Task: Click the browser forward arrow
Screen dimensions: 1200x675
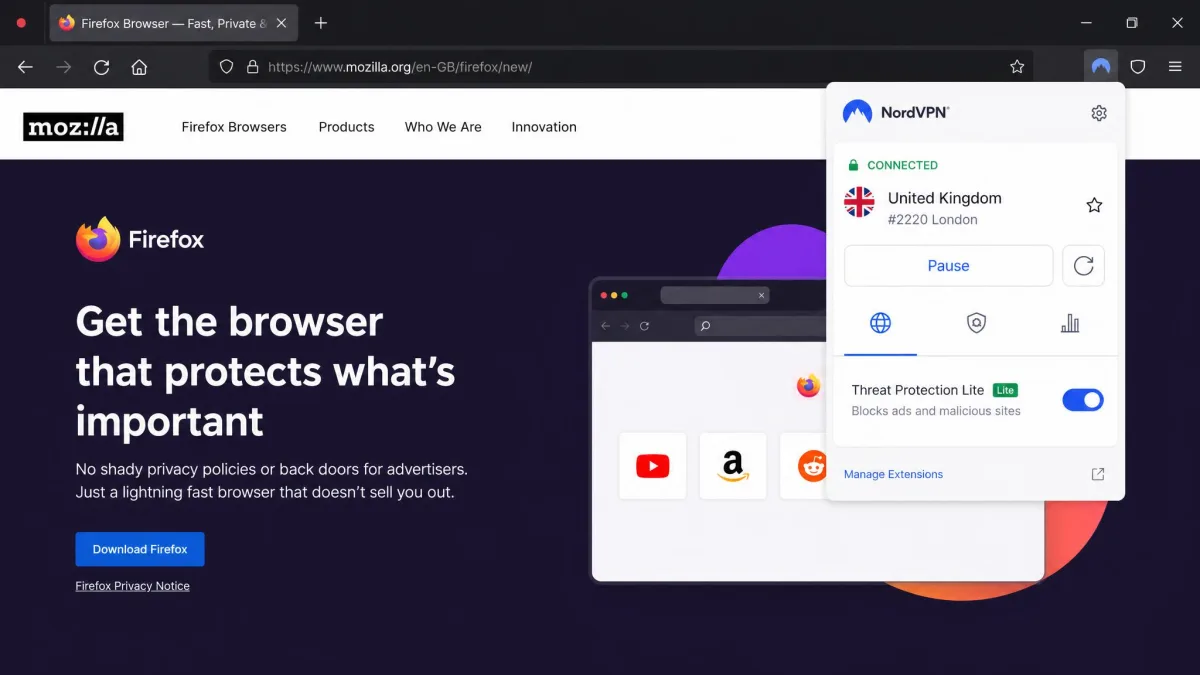Action: [x=63, y=67]
